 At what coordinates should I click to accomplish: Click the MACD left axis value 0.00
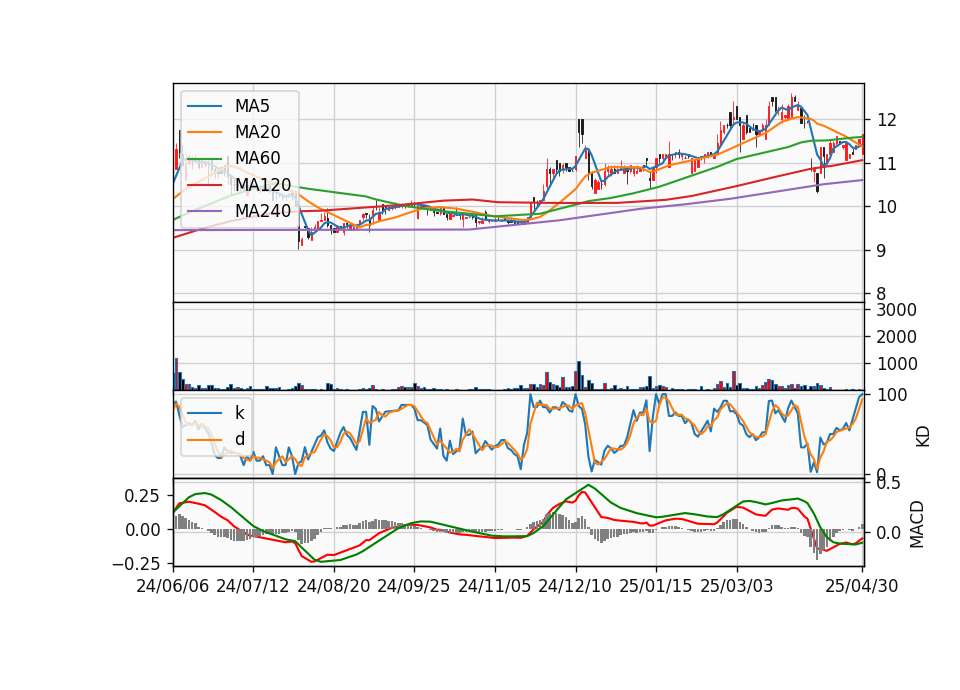(x=143, y=530)
